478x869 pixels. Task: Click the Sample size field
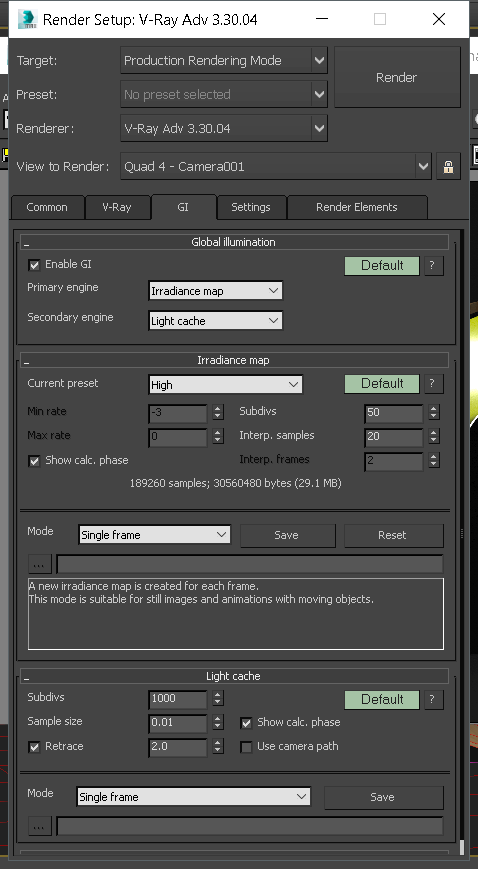(x=177, y=723)
